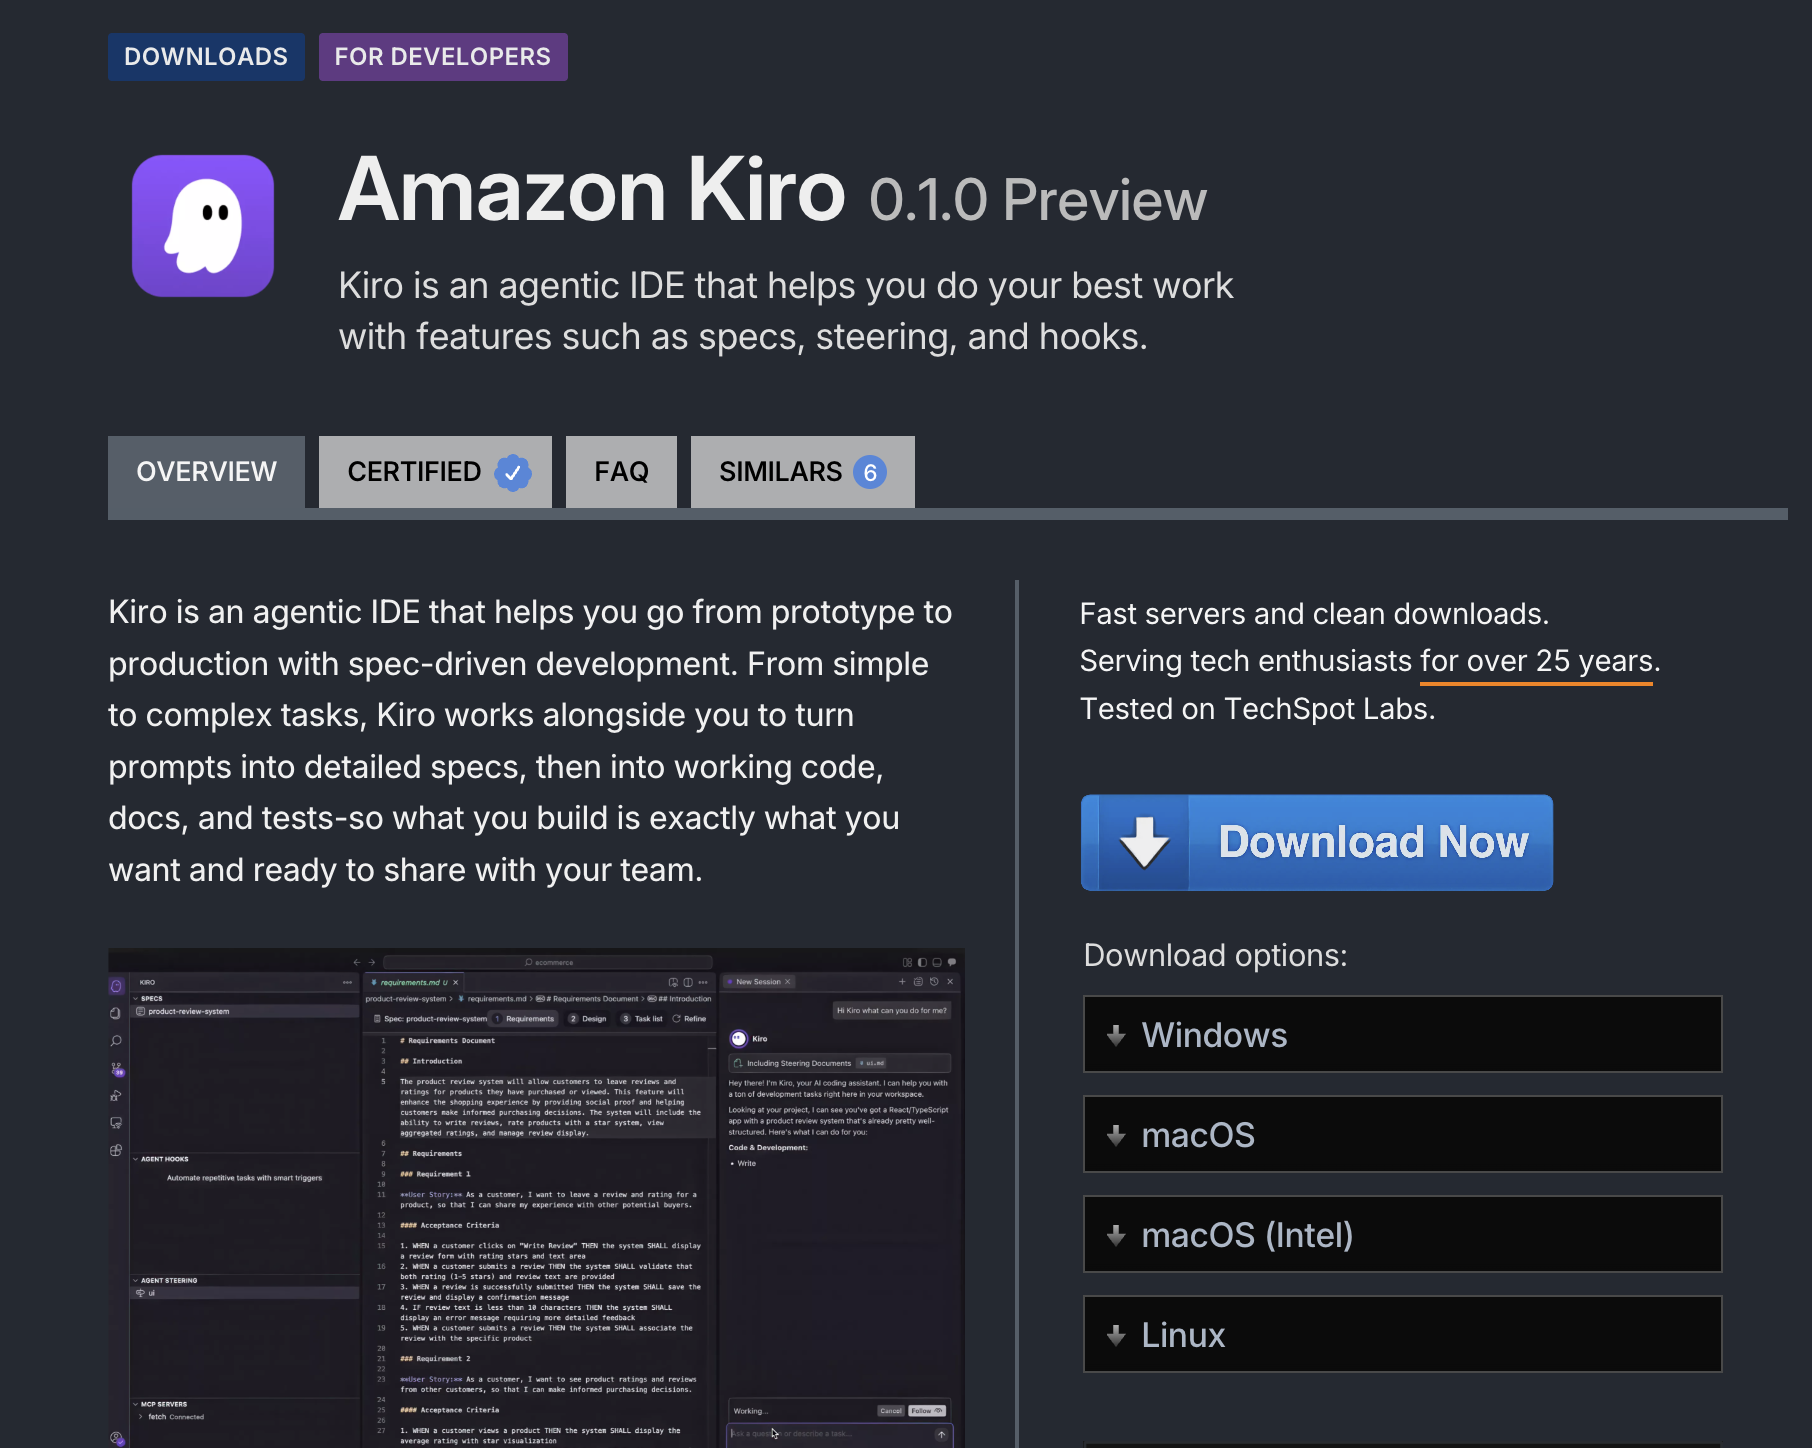Expand the macOS (Intel) download option

coord(1402,1235)
